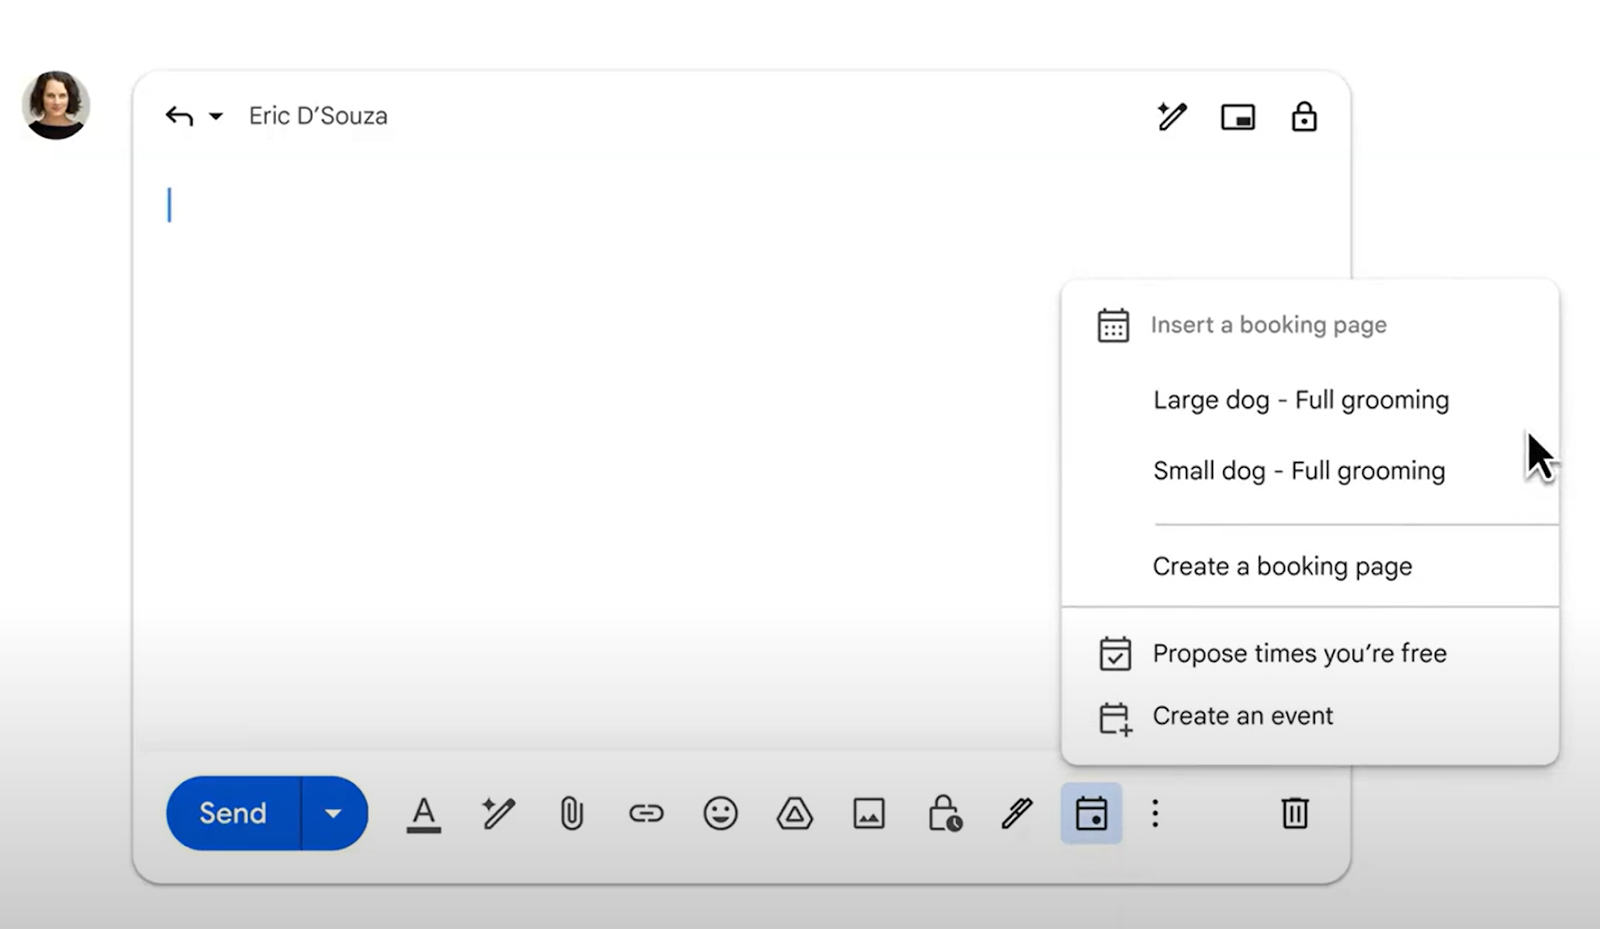1600x929 pixels.
Task: Insert an emoji into the email
Action: click(719, 813)
